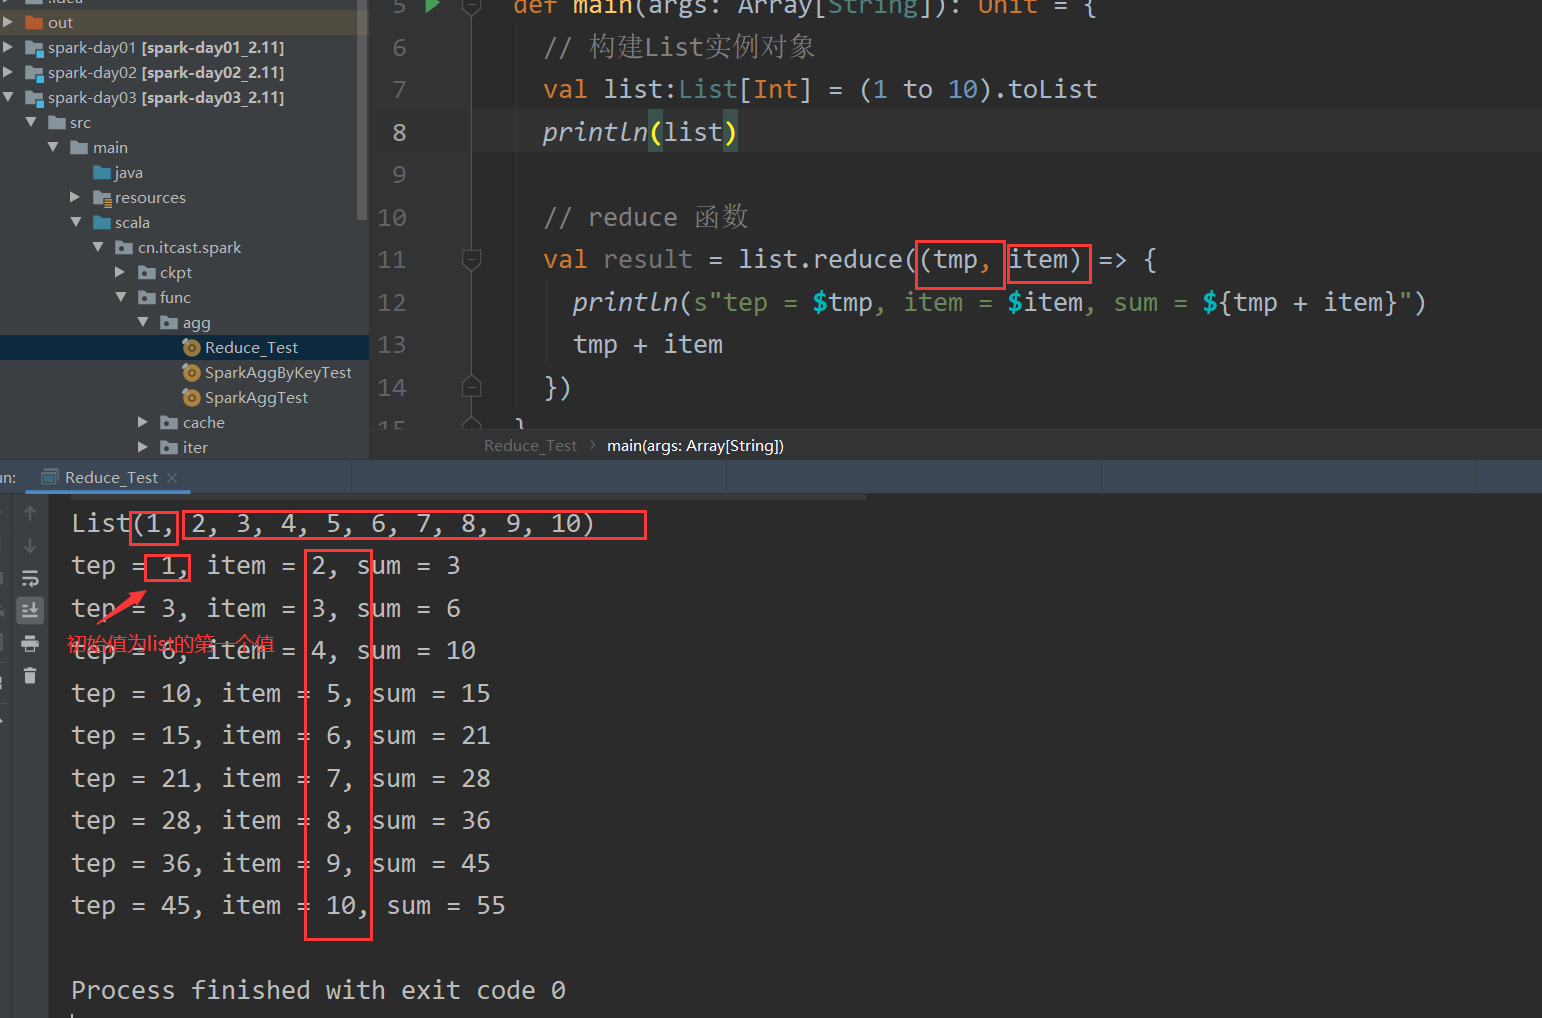
Task: Click the console line ending 'sum = 55'
Action: (x=288, y=906)
